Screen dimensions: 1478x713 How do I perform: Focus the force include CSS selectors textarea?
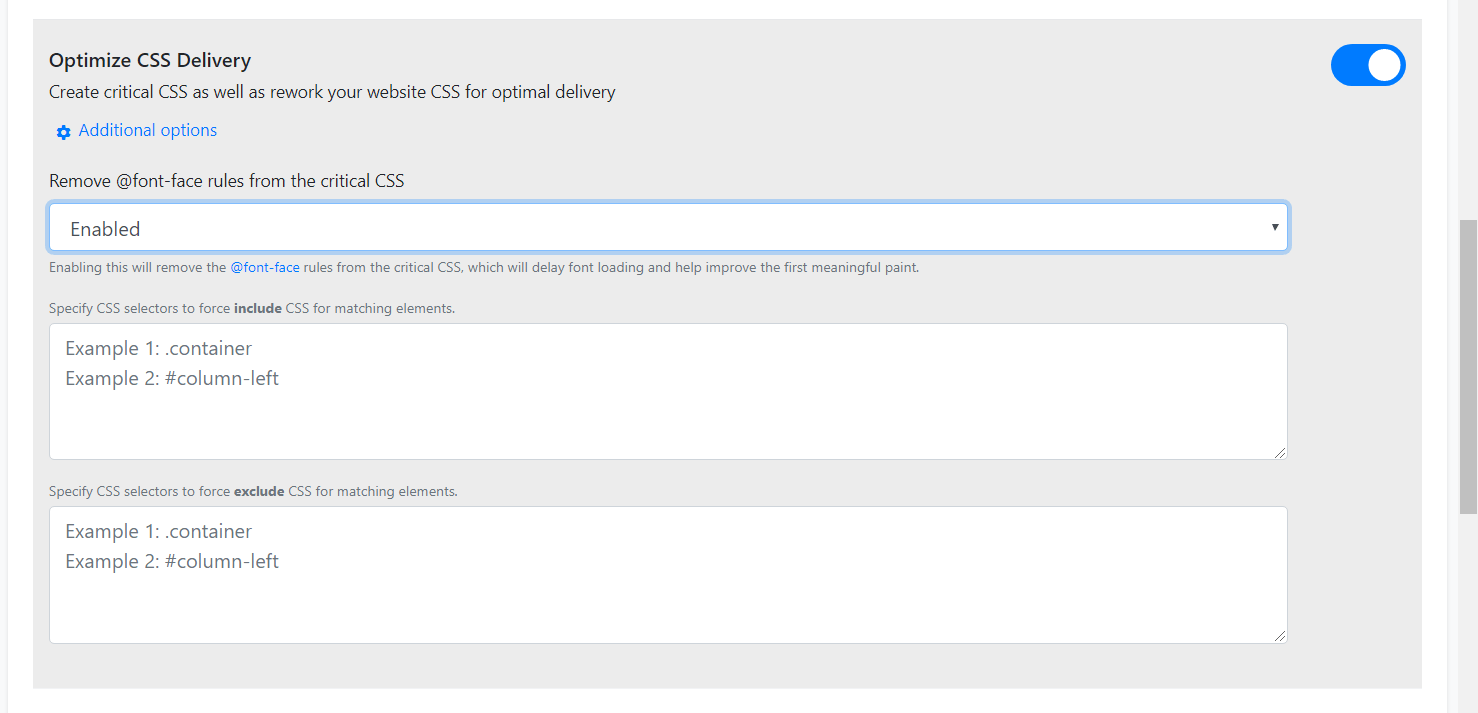(x=668, y=391)
